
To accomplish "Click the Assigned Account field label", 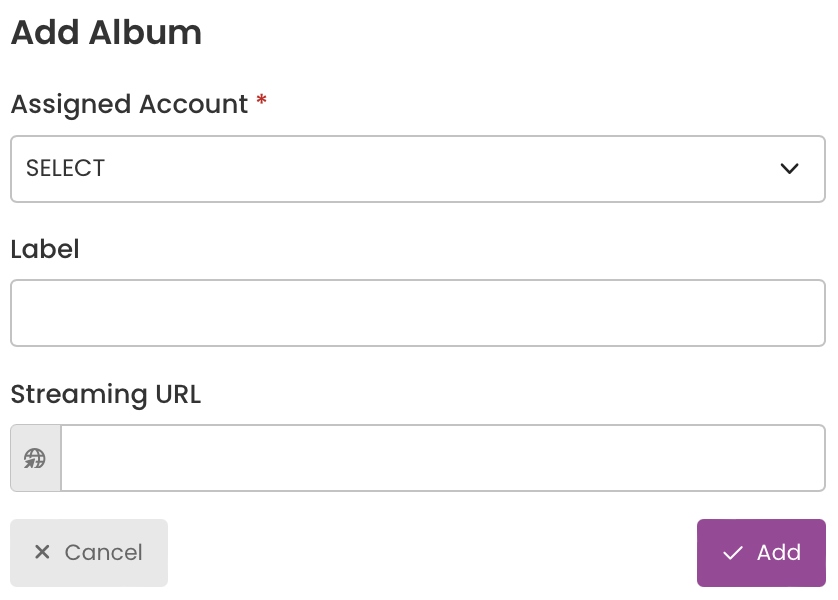I will (x=129, y=104).
